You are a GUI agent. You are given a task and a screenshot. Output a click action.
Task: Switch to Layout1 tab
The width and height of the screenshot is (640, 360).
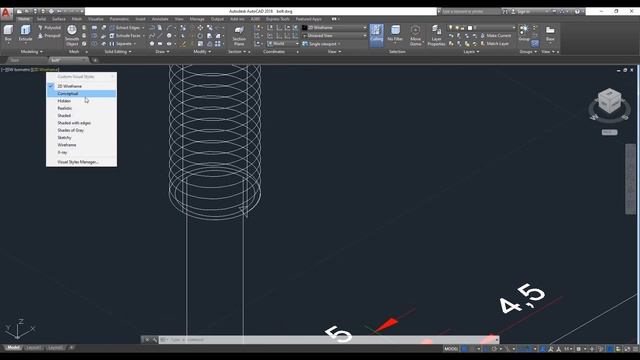(33, 348)
